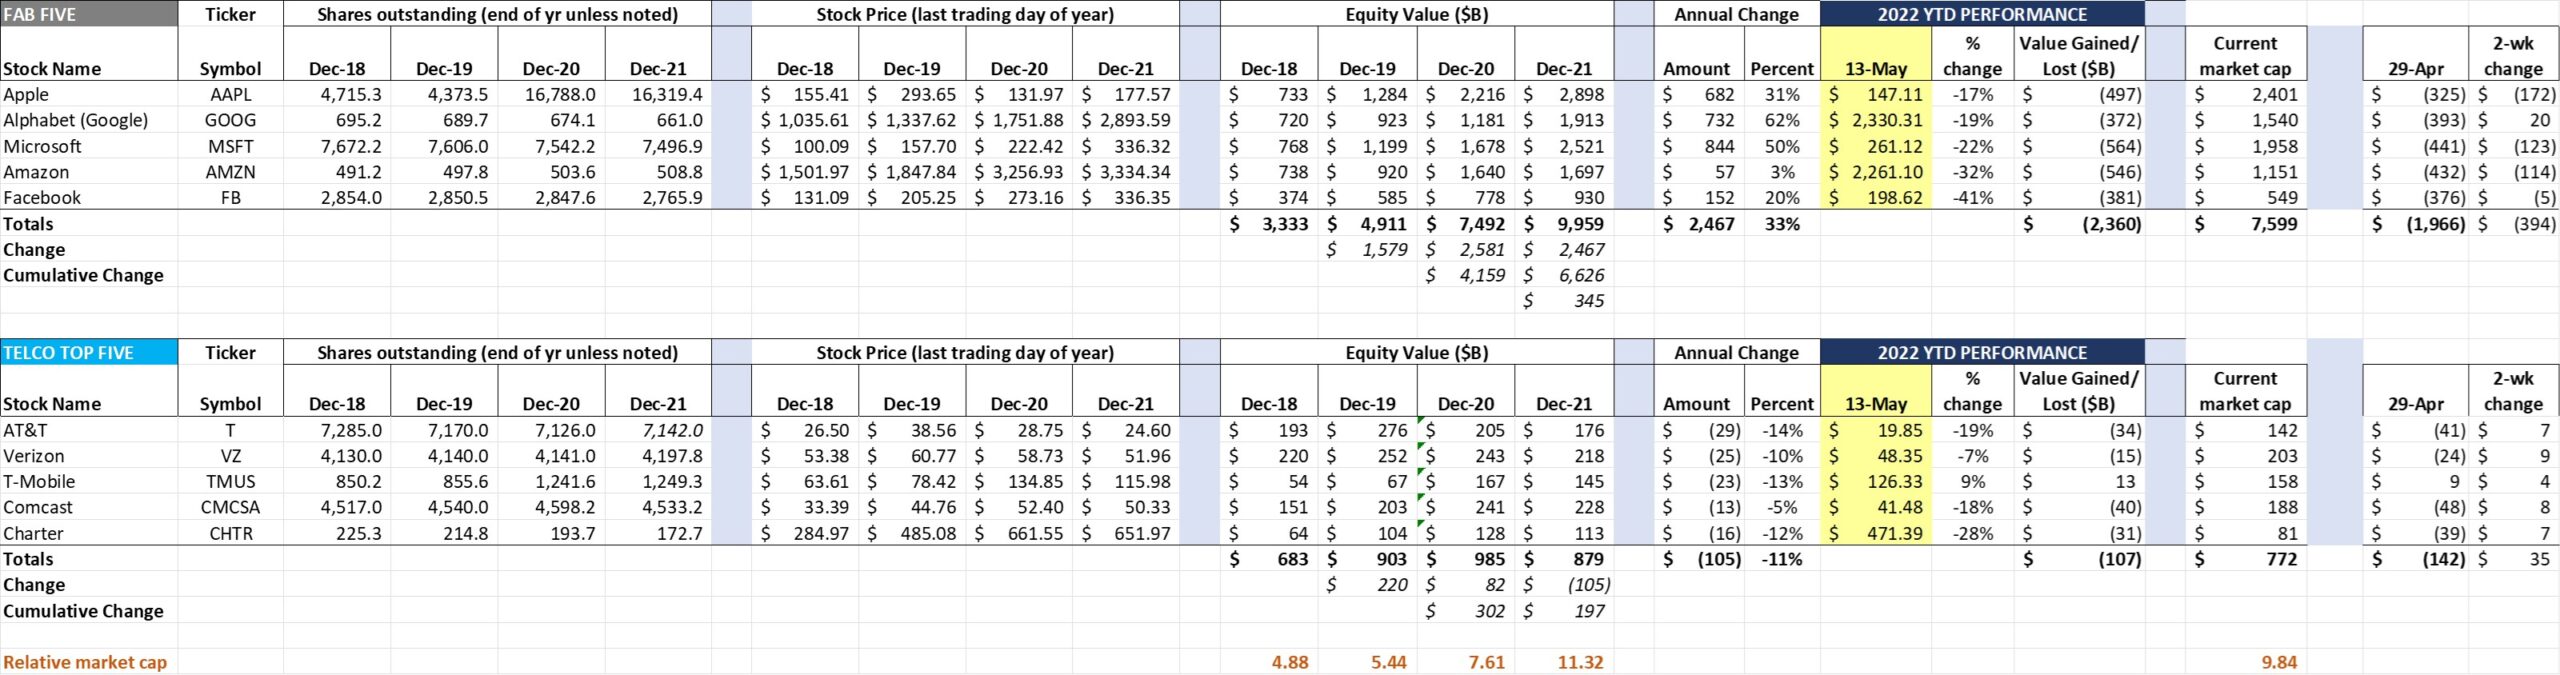
Task: Select Amazon Dec-20 stock price 3,256.93
Action: [1019, 172]
